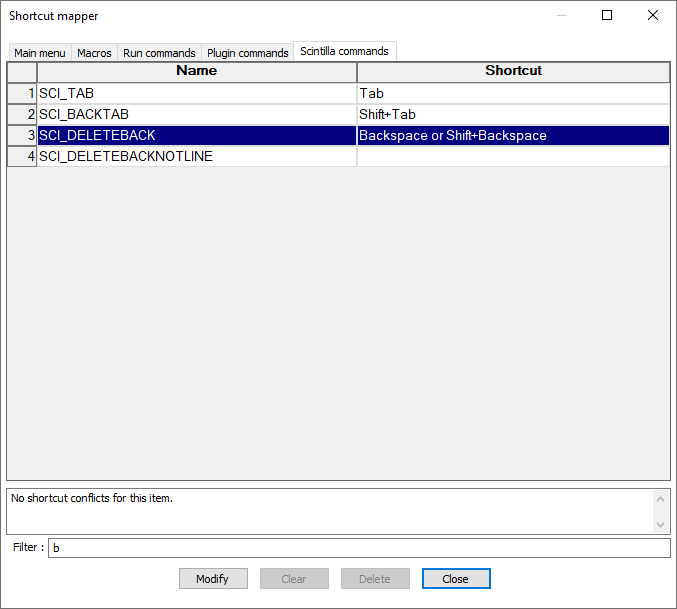Click the Shortcut column header
Screen dimensions: 677x609
pos(513,71)
